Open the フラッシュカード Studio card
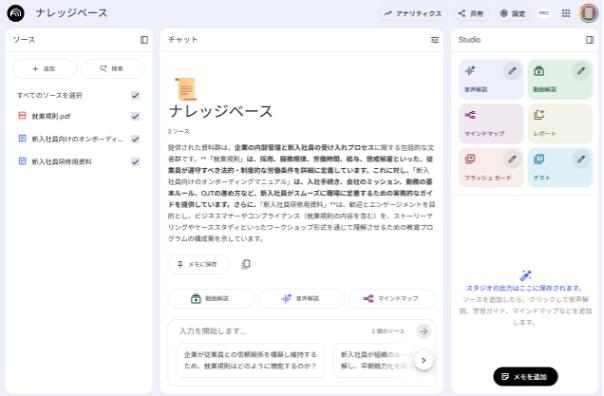604x396 pixels. tap(491, 168)
